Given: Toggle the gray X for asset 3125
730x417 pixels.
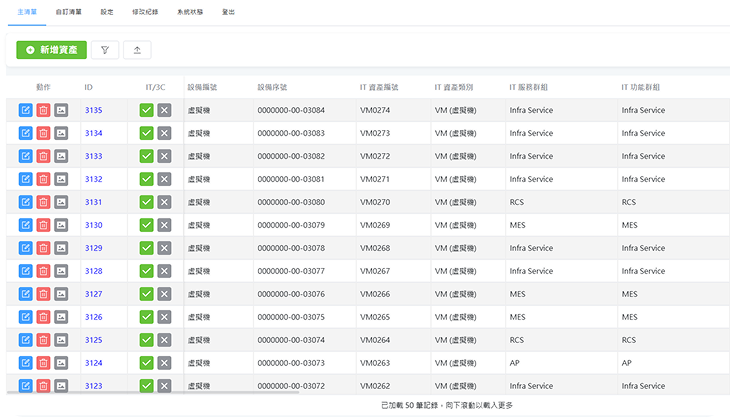Looking at the screenshot, I should [164, 340].
